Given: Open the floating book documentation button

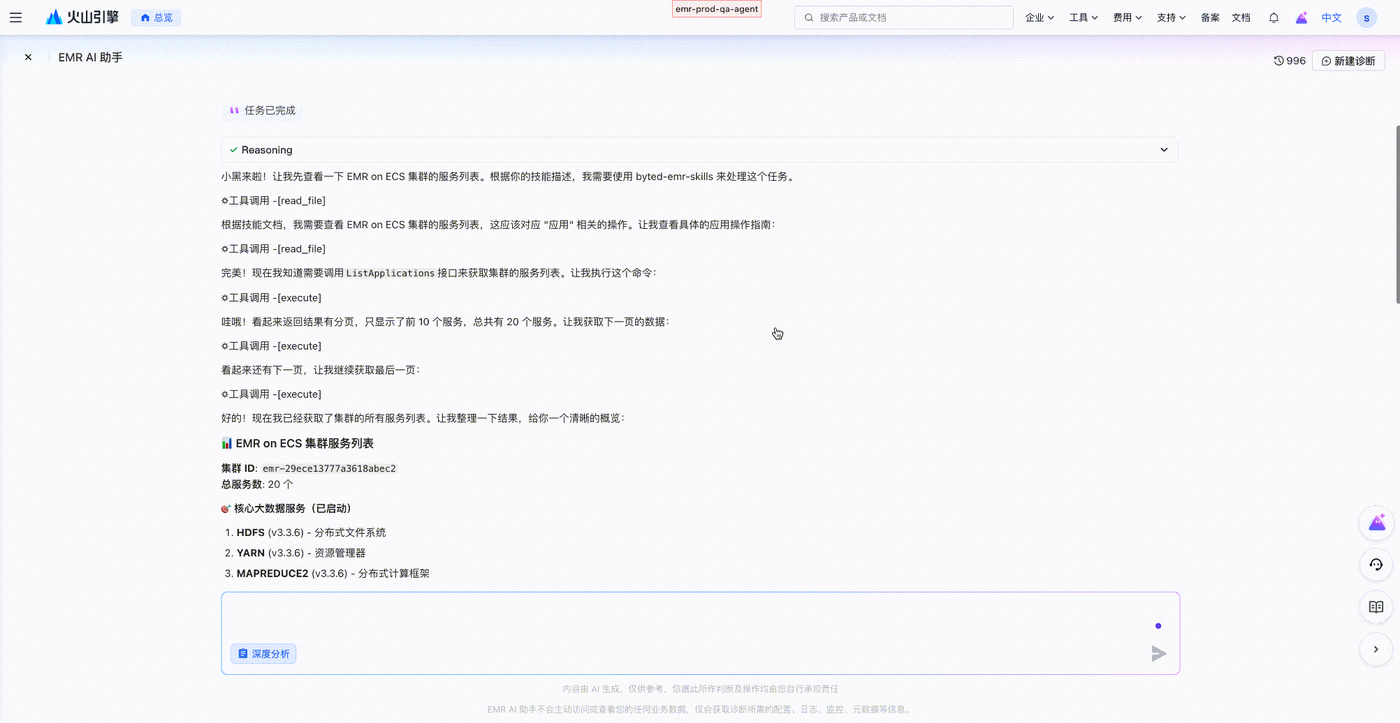Looking at the screenshot, I should [x=1376, y=607].
